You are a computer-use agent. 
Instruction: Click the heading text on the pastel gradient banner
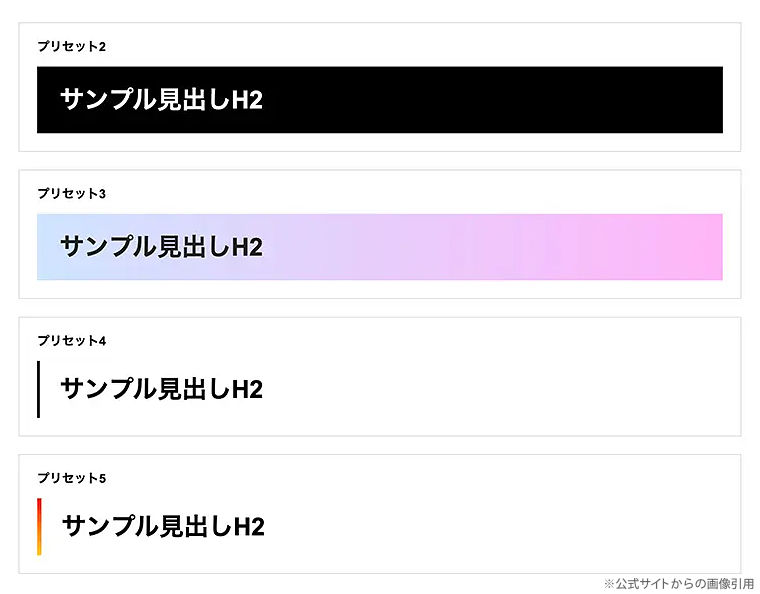(161, 247)
